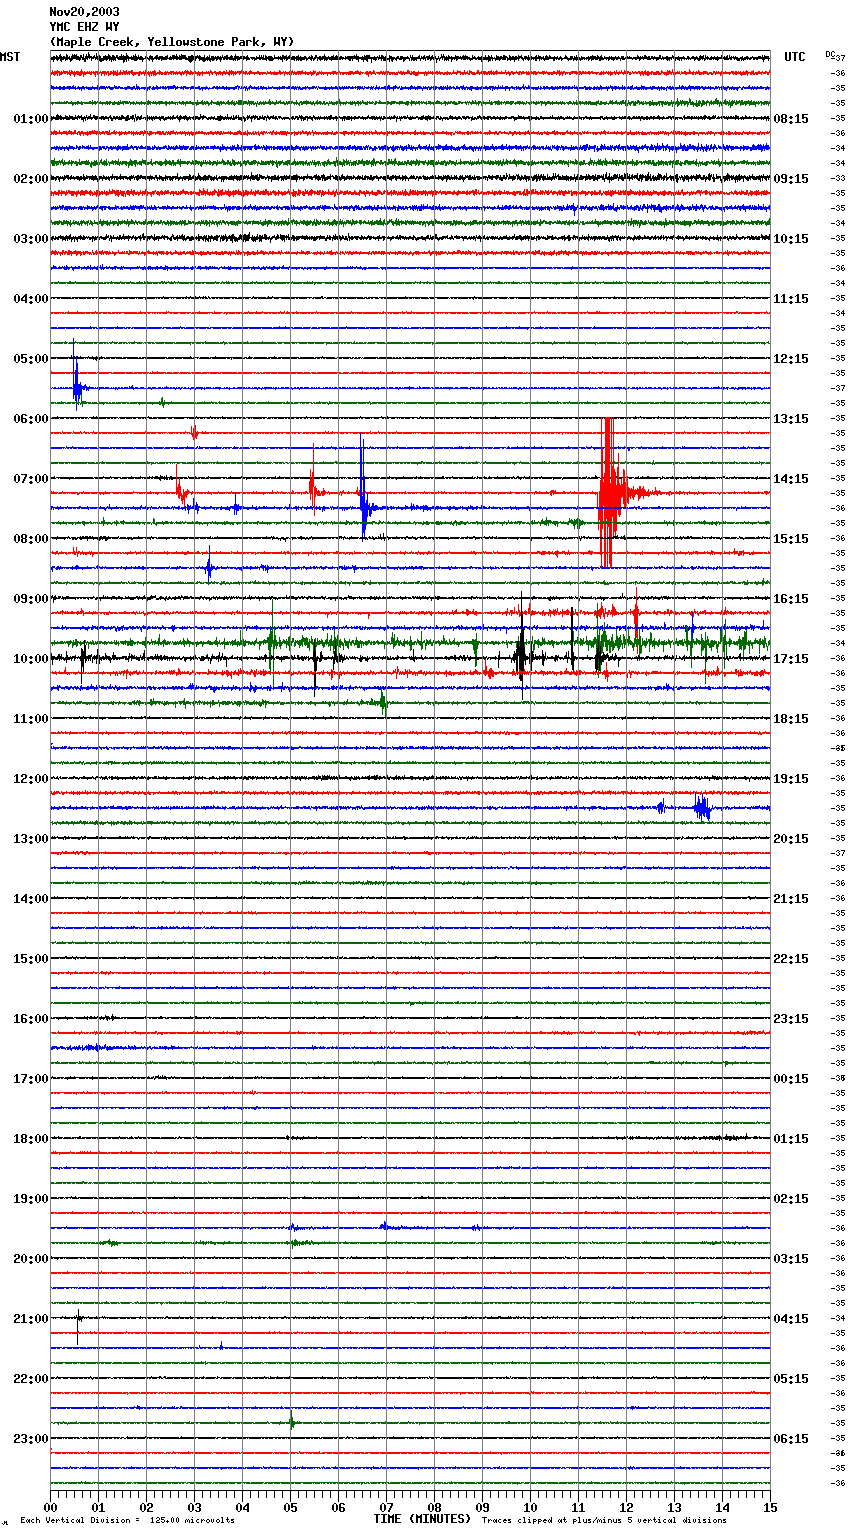Select the 23:15 UTC time label
Screen dimensions: 850x1534
791,1019
